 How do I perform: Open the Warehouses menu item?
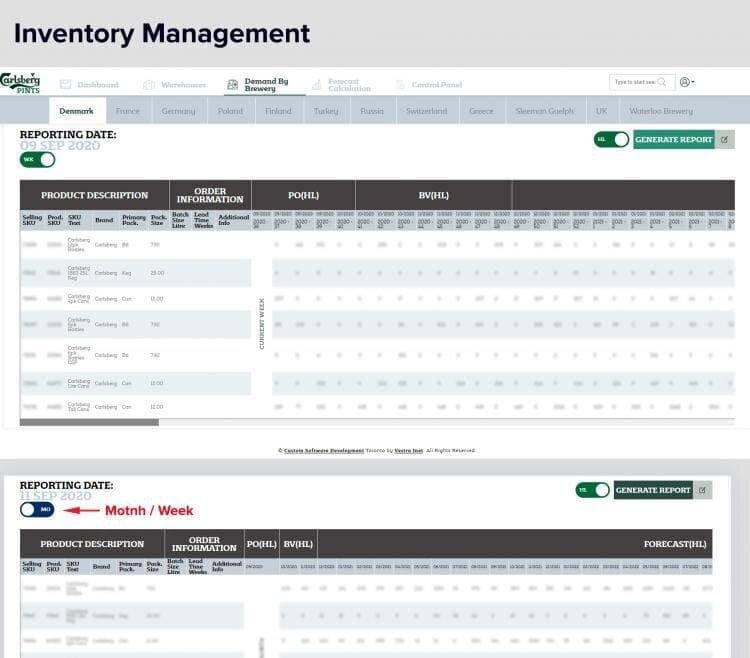tap(183, 85)
